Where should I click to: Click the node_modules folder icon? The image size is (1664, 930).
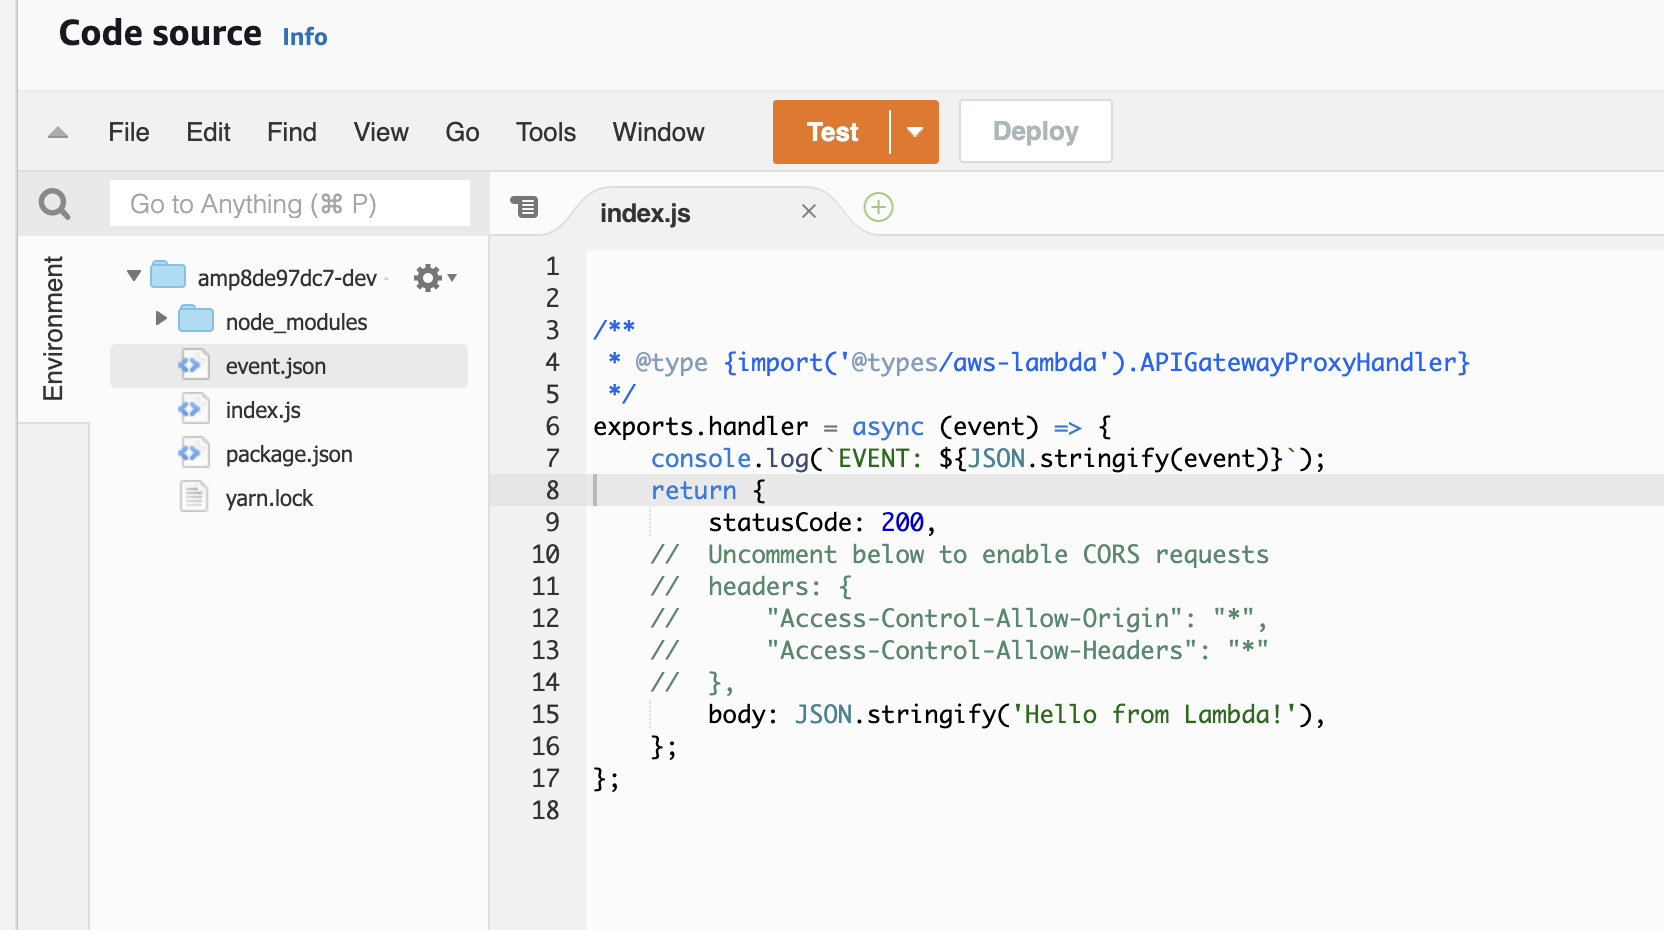pos(196,320)
